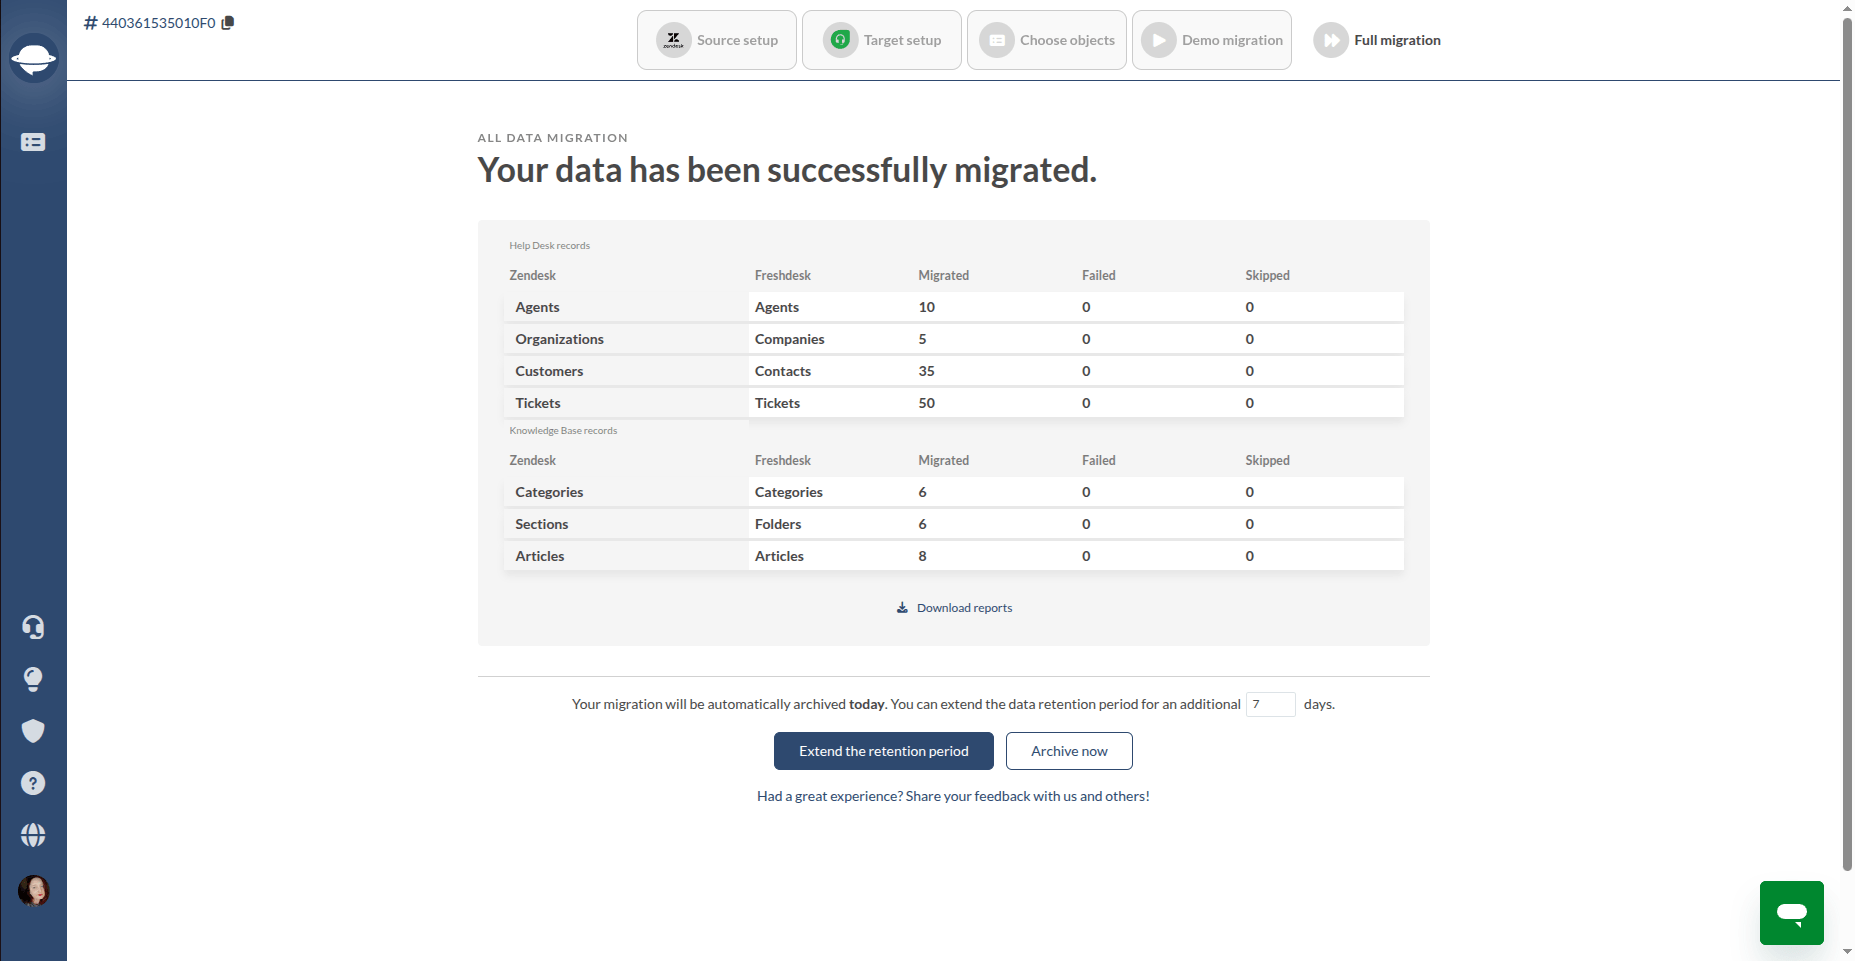Click the hash icon beside the migration ID
The width and height of the screenshot is (1855, 961).
(91, 23)
